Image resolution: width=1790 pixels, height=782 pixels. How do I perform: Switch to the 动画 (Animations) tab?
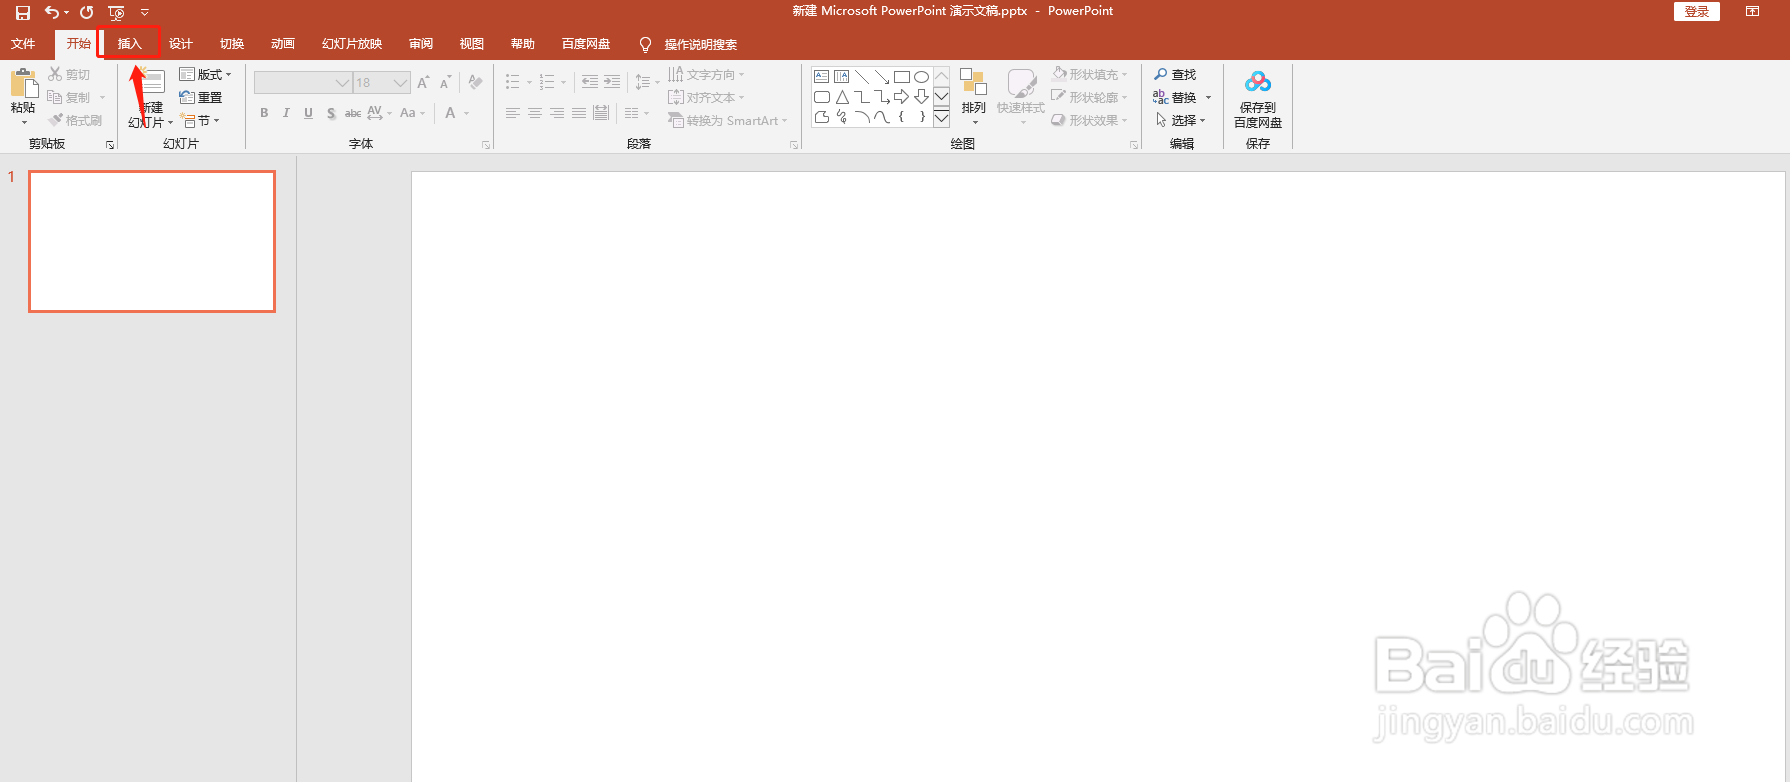[283, 44]
